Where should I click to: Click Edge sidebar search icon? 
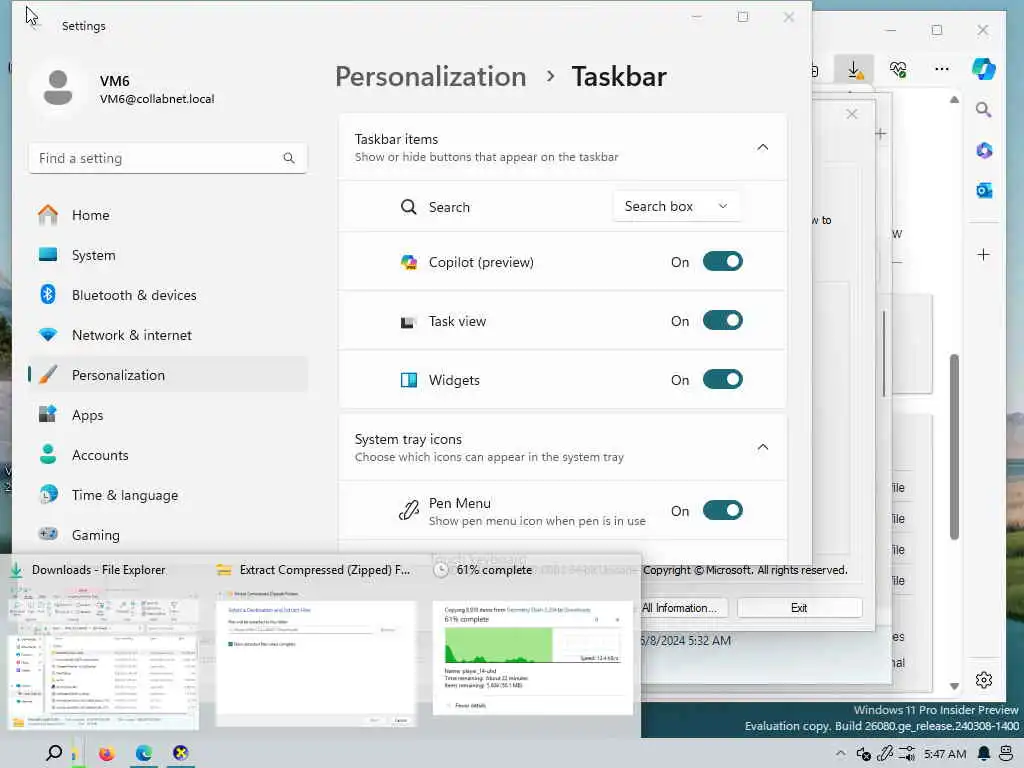984,110
